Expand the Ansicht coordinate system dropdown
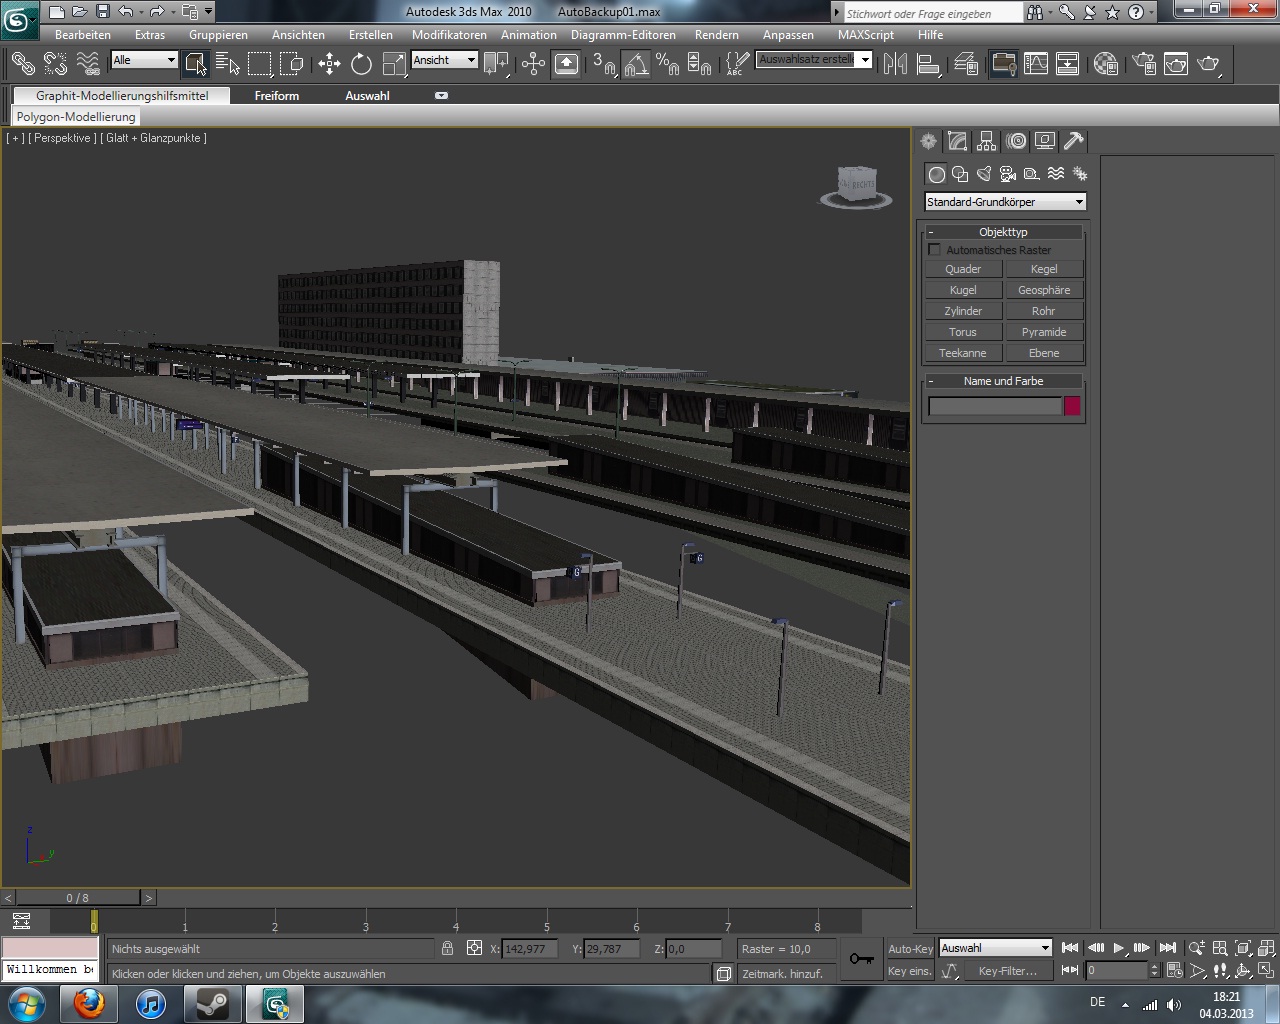This screenshot has width=1280, height=1024. pos(444,60)
